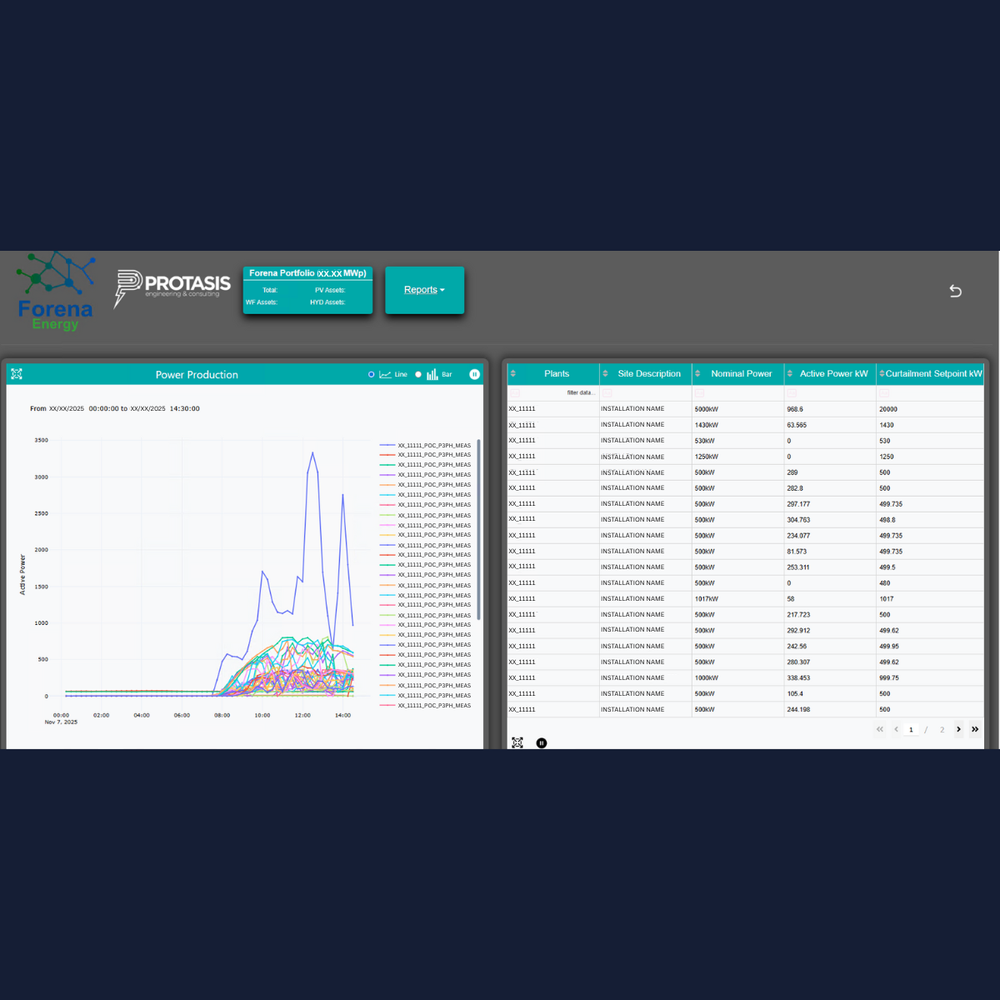This screenshot has width=1000, height=1000.
Task: Sort table by Nominal Power column
Action: click(741, 374)
